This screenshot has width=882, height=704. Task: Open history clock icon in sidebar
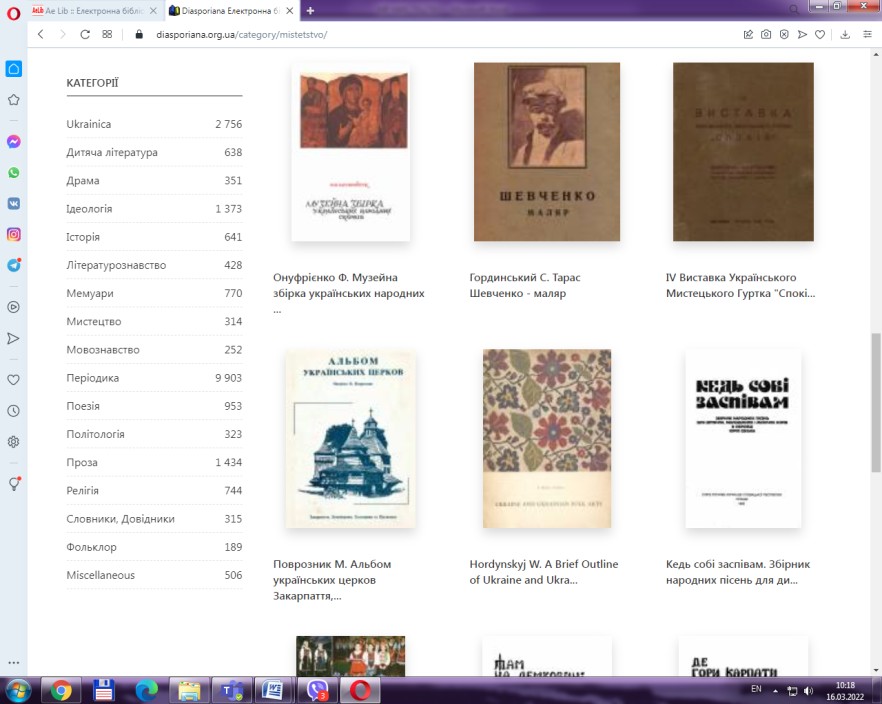click(x=14, y=411)
